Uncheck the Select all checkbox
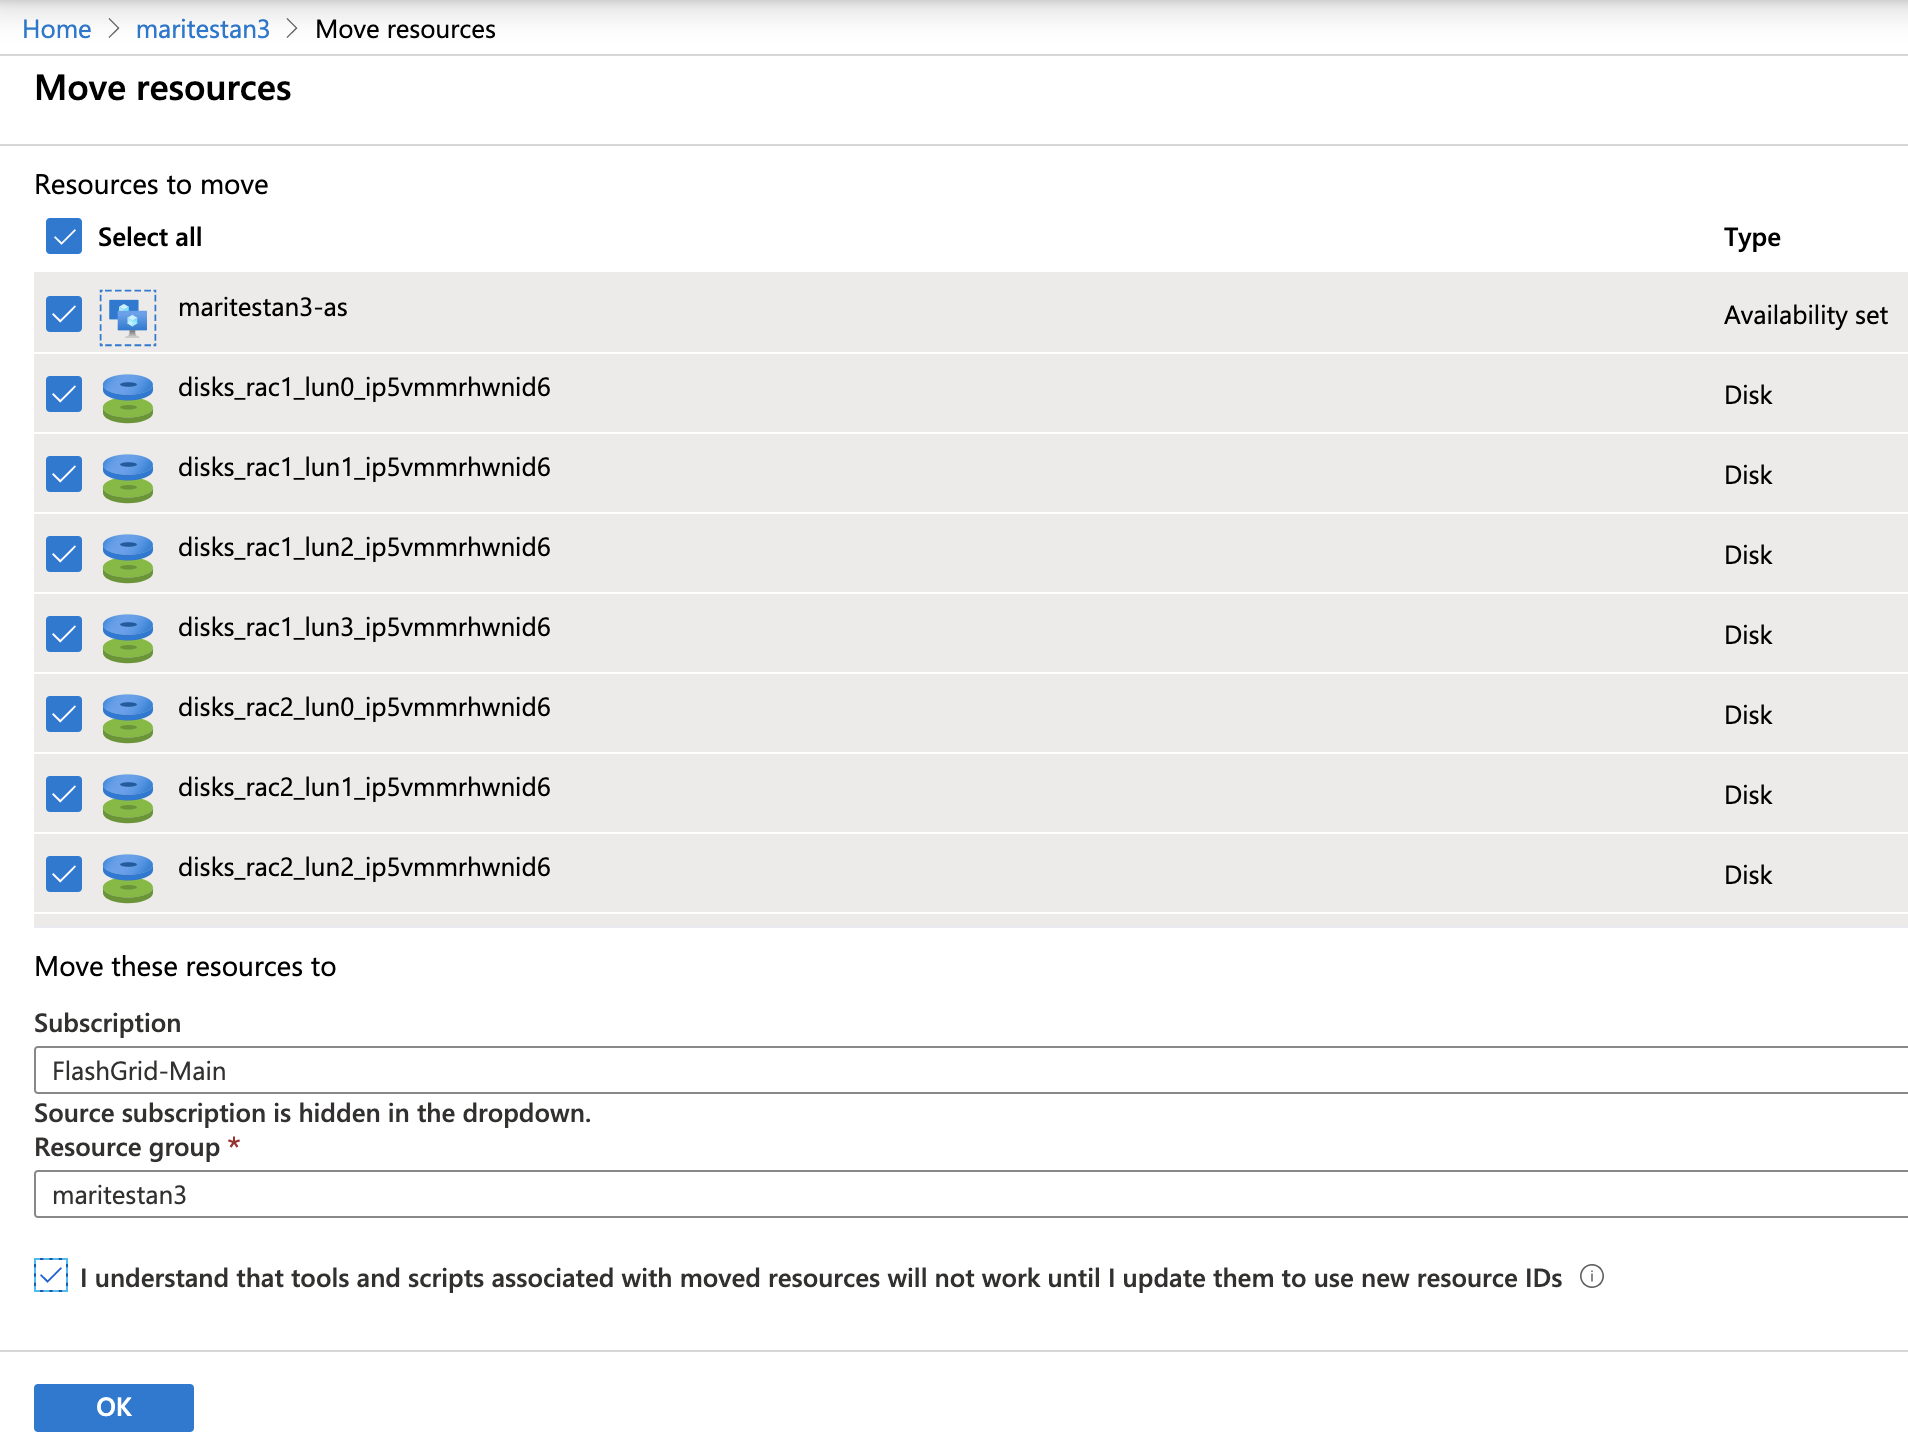 63,237
